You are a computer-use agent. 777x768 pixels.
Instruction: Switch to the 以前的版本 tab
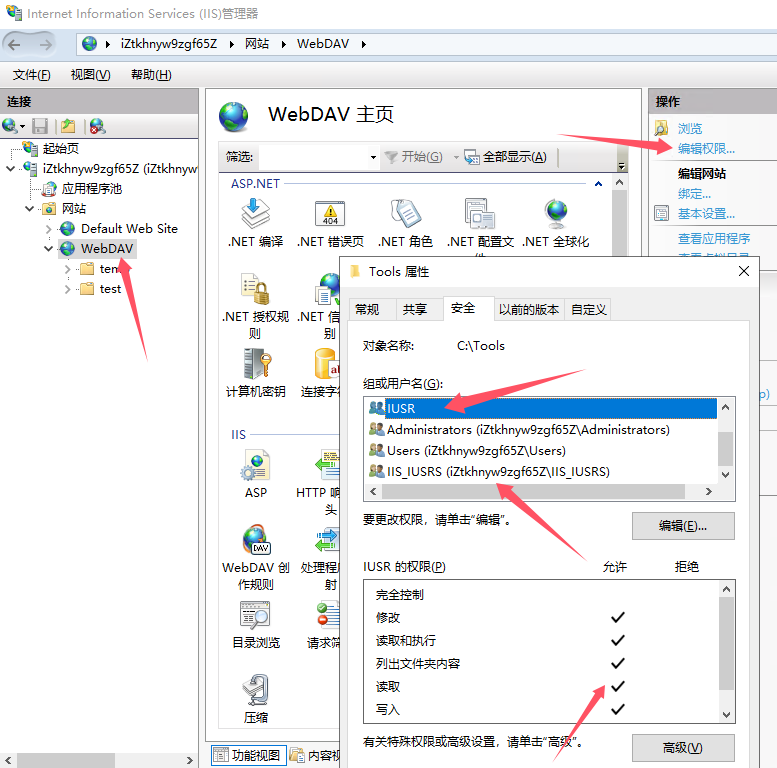pos(529,309)
